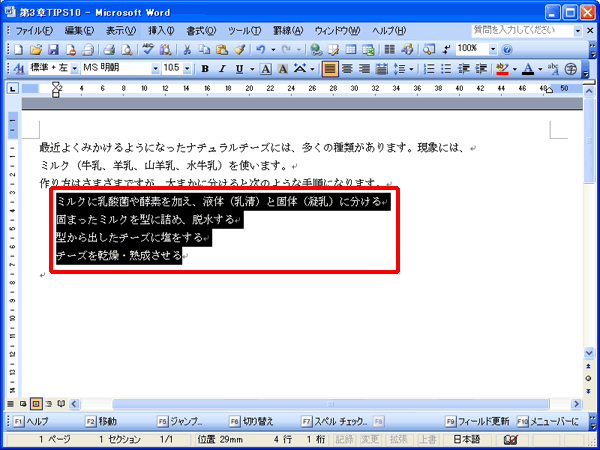The width and height of the screenshot is (600, 450).
Task: Switch to Normal view button at bottom left
Action: [10, 404]
